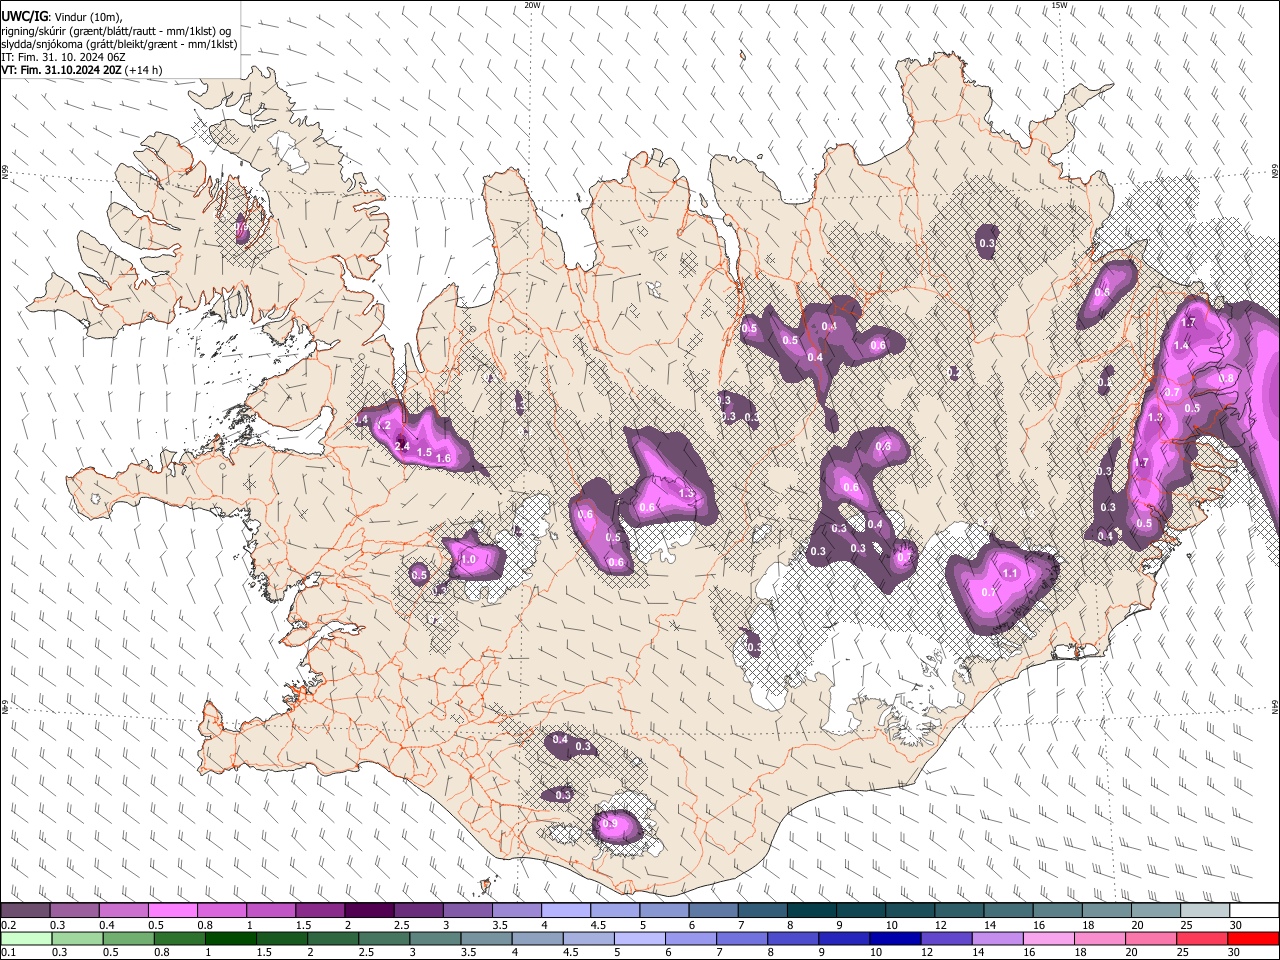
Task: Click the "IT: Fim. 31. 10. 2024 06Z" line
Action: tap(63, 57)
